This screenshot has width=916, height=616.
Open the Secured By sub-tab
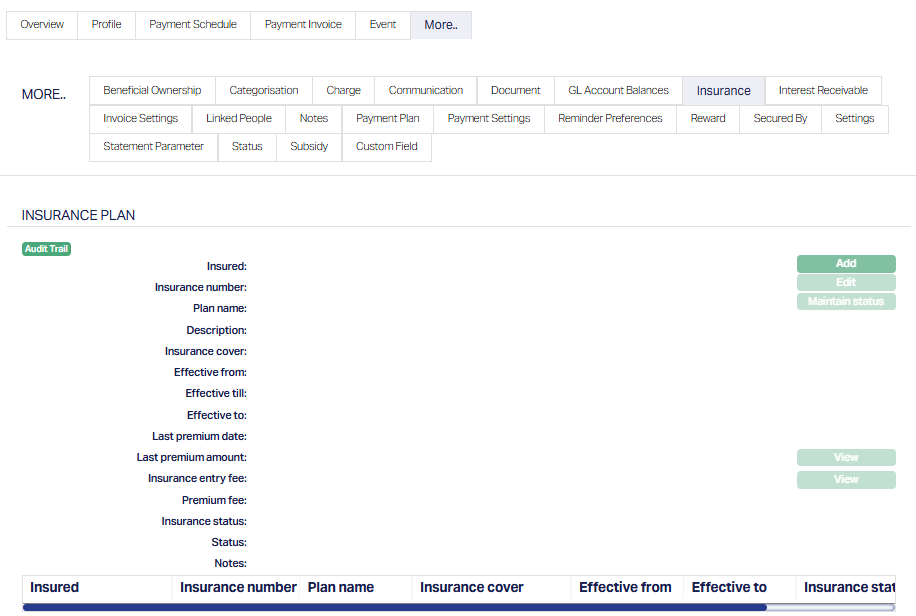(x=780, y=118)
